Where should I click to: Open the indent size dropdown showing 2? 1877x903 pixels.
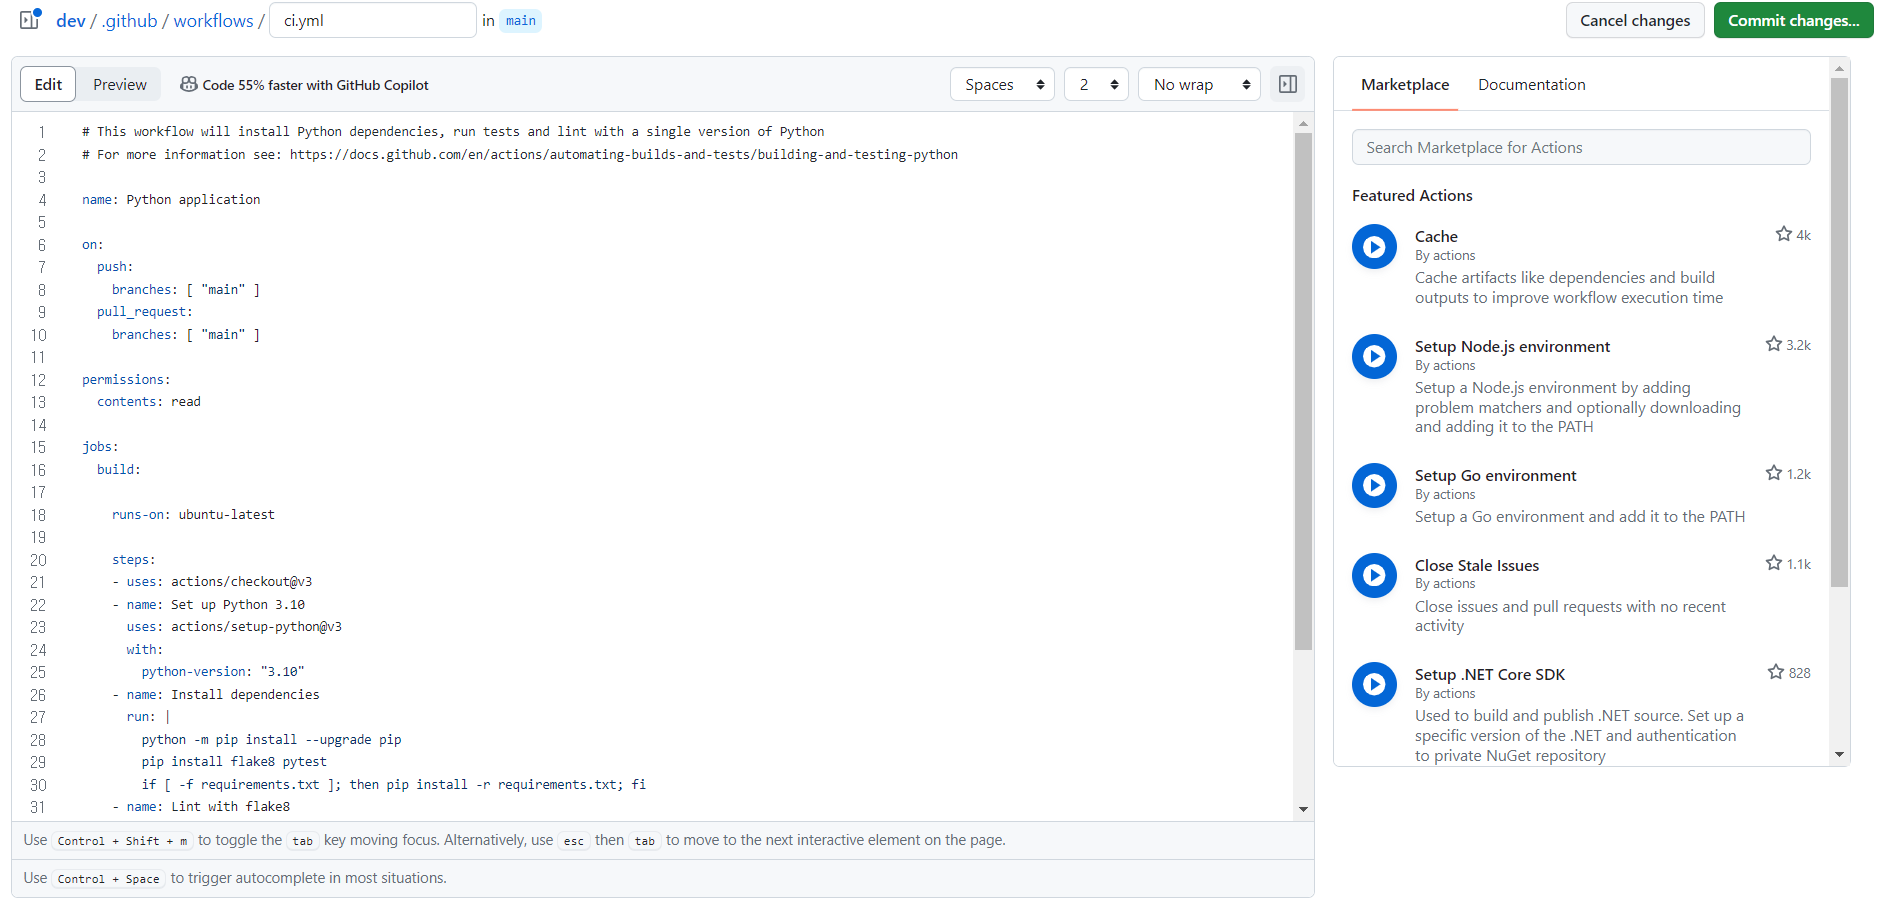1096,85
